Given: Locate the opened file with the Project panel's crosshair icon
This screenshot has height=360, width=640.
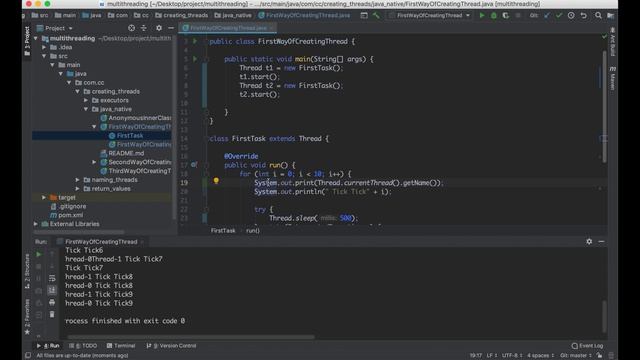Looking at the screenshot, I should 131,28.
